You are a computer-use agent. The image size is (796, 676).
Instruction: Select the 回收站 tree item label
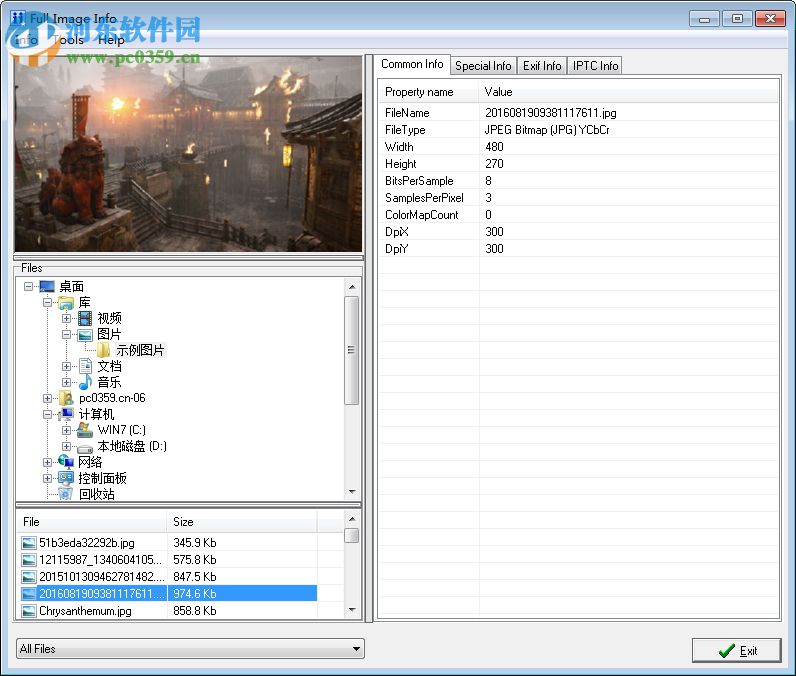pos(97,494)
